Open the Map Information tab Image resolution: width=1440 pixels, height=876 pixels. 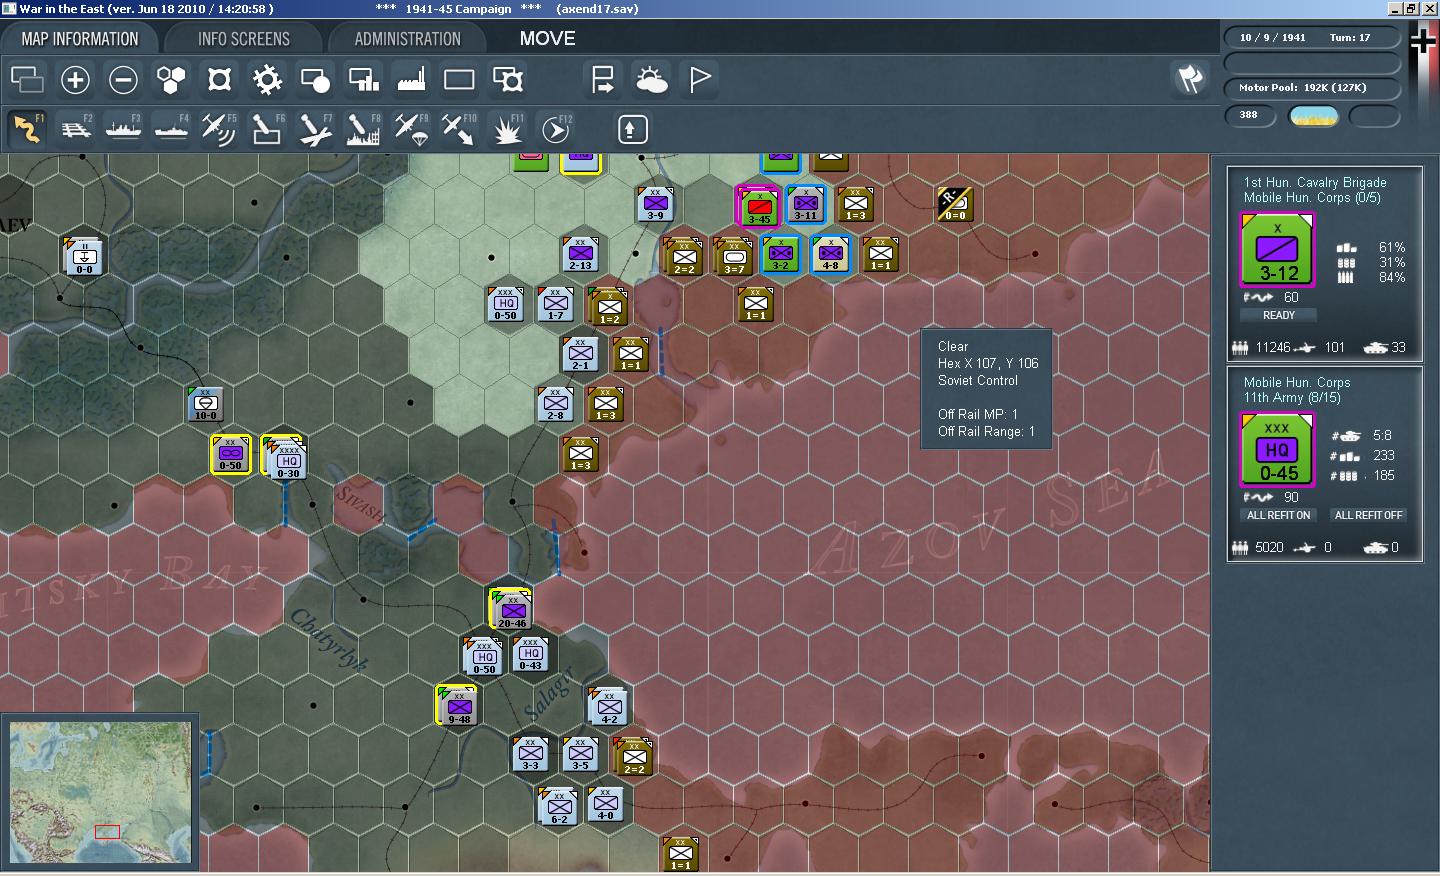click(x=80, y=39)
